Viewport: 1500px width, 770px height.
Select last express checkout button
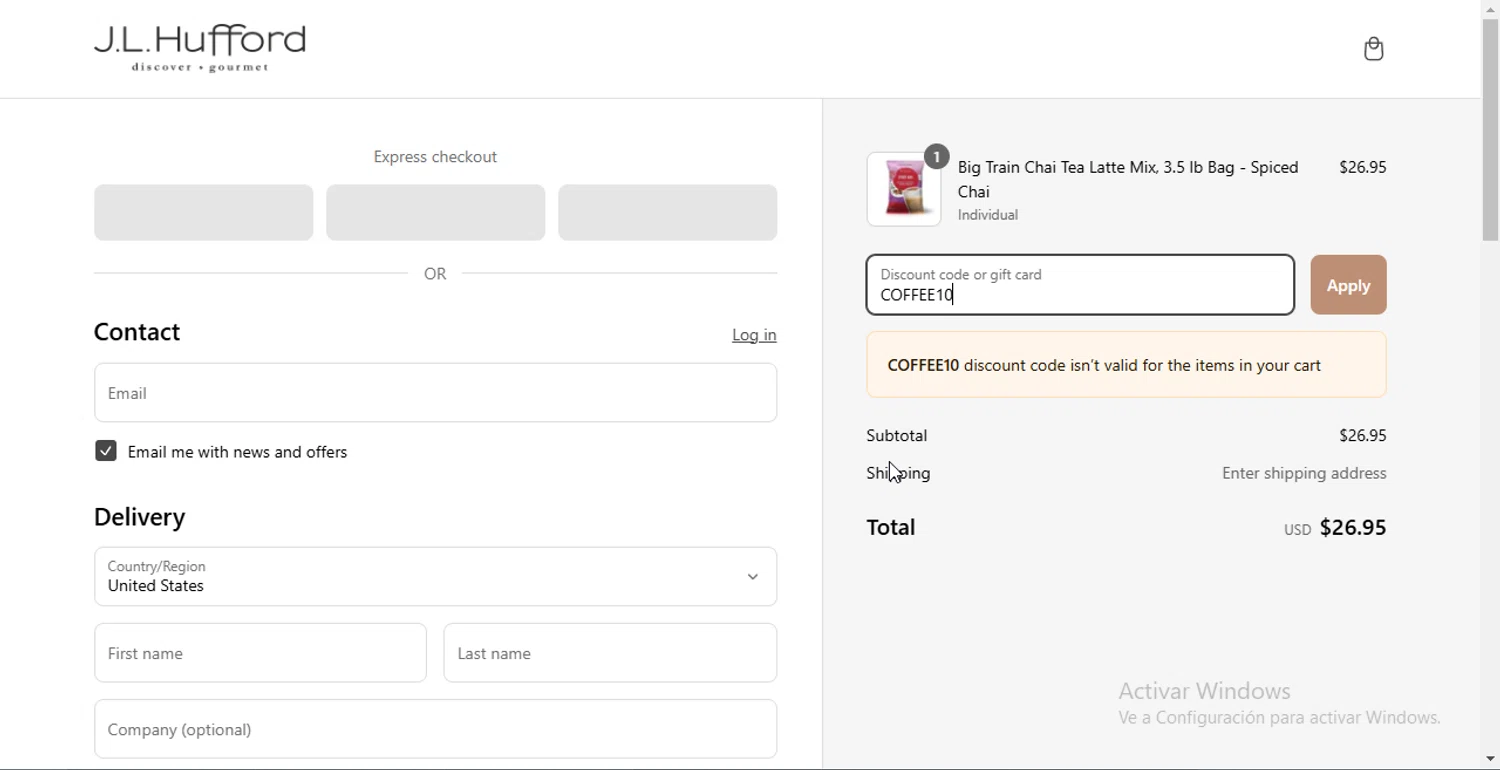(668, 213)
